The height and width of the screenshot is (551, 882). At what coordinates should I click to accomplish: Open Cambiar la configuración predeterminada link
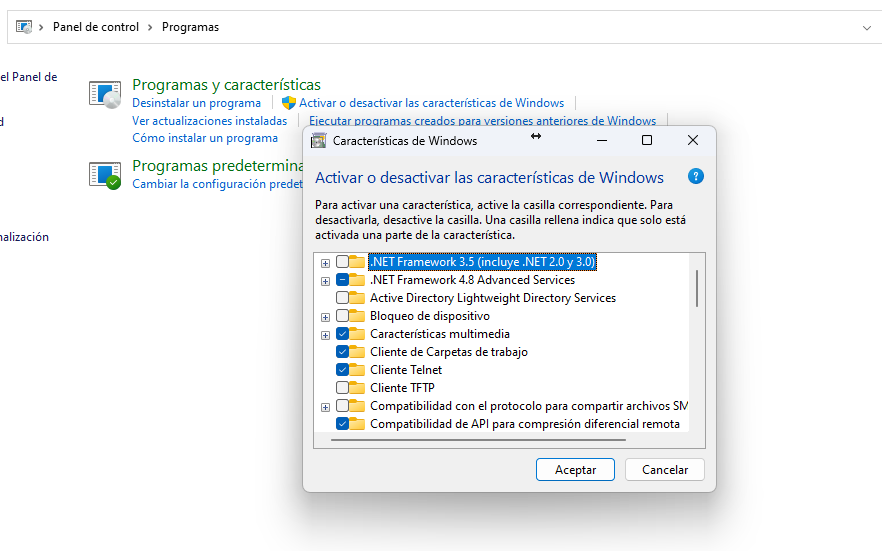[218, 184]
